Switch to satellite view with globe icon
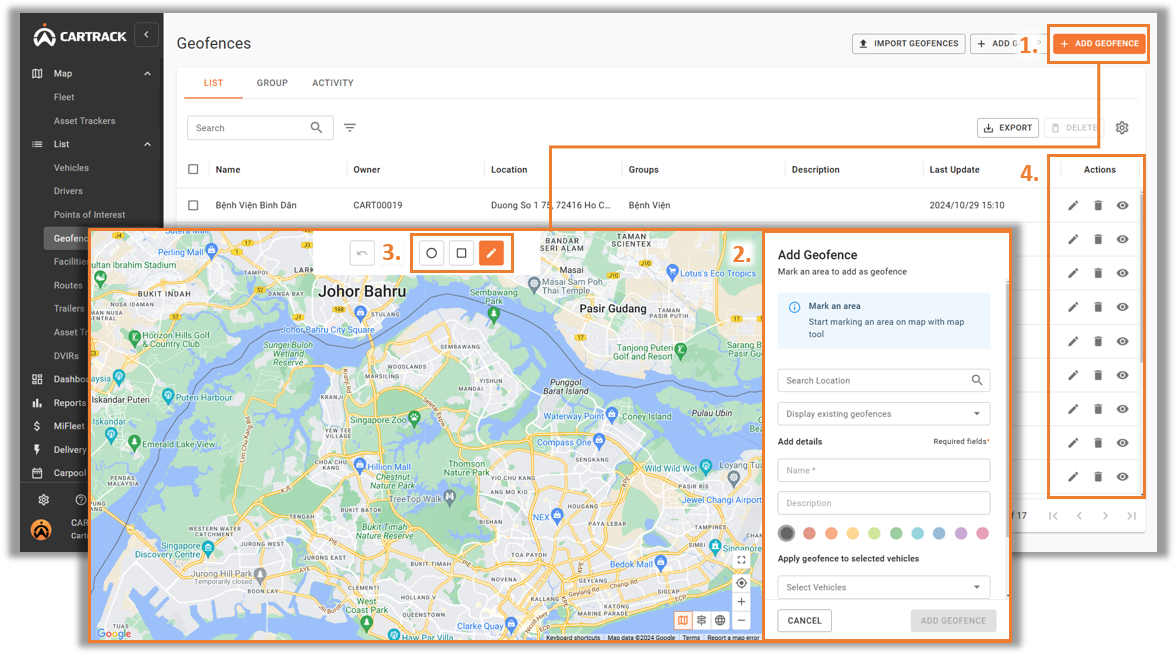Viewport: 1175px width, 656px height. (x=720, y=620)
